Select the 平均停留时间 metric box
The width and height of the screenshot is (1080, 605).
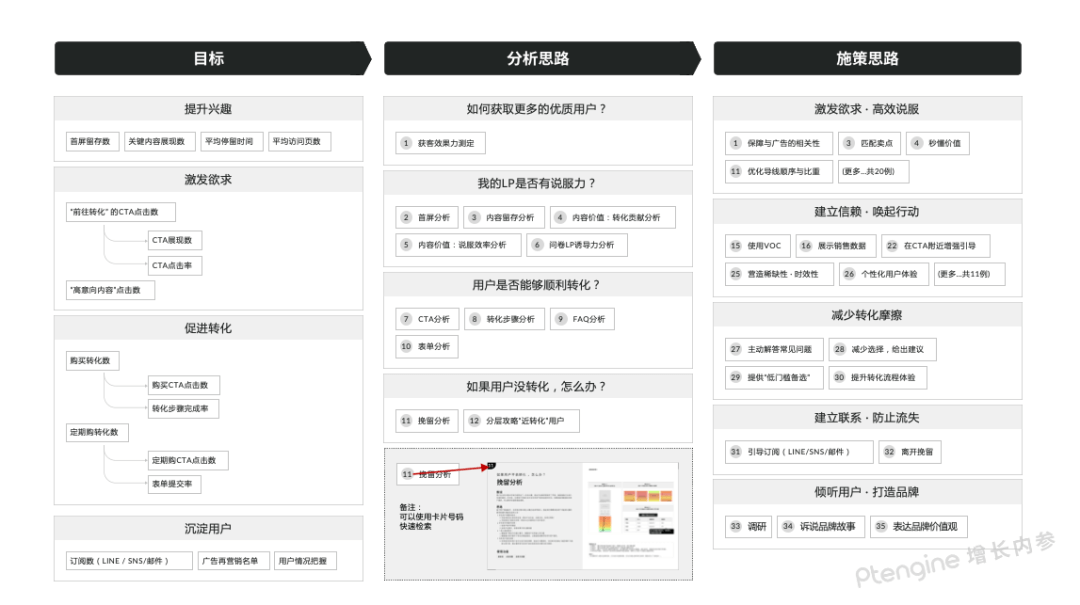[x=230, y=142]
